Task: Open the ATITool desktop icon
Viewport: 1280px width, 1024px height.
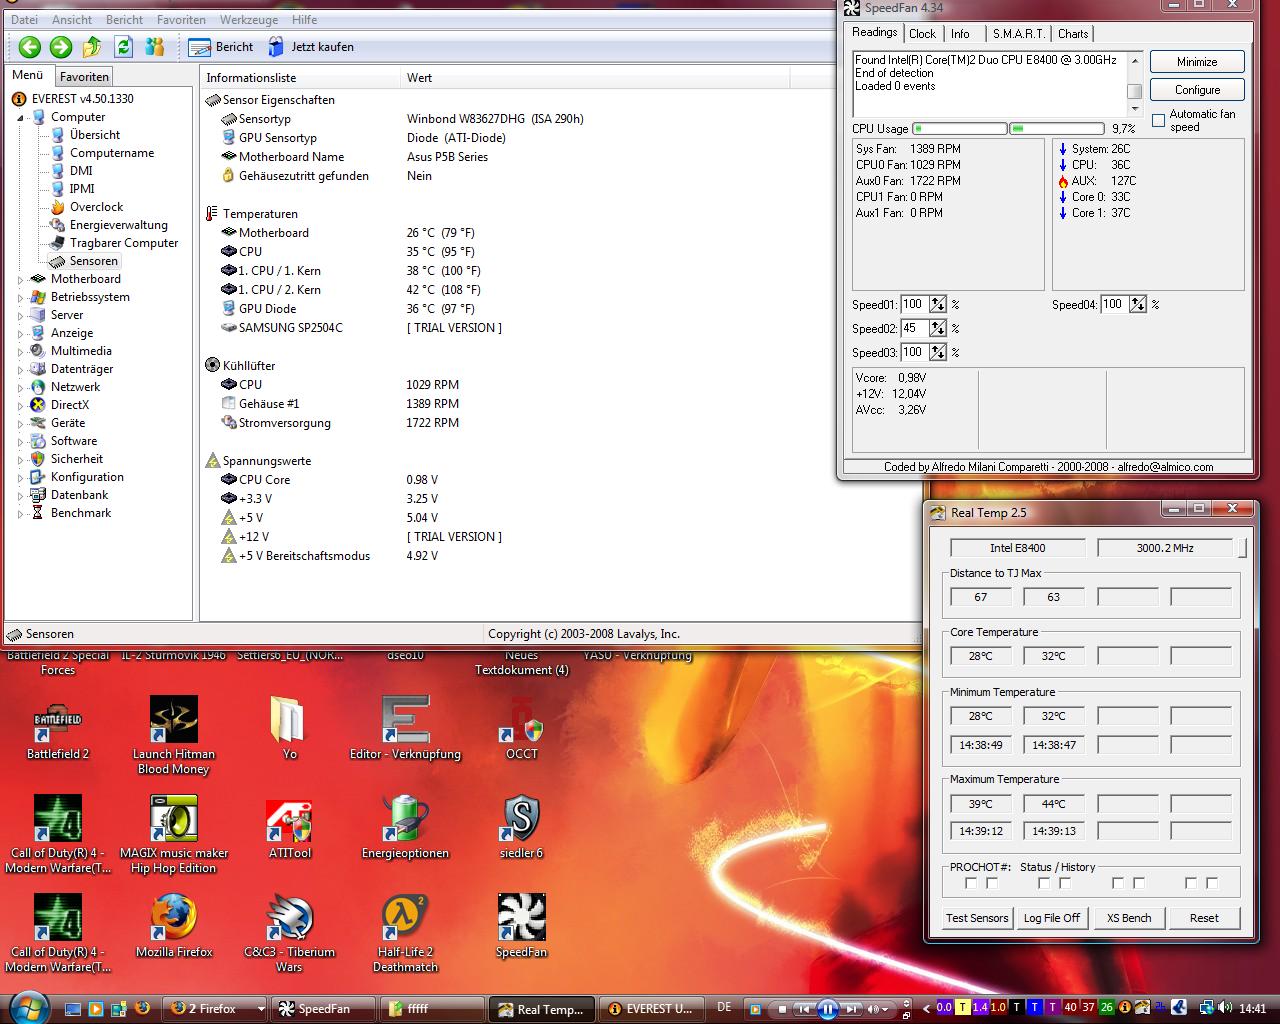Action: pyautogui.click(x=289, y=829)
